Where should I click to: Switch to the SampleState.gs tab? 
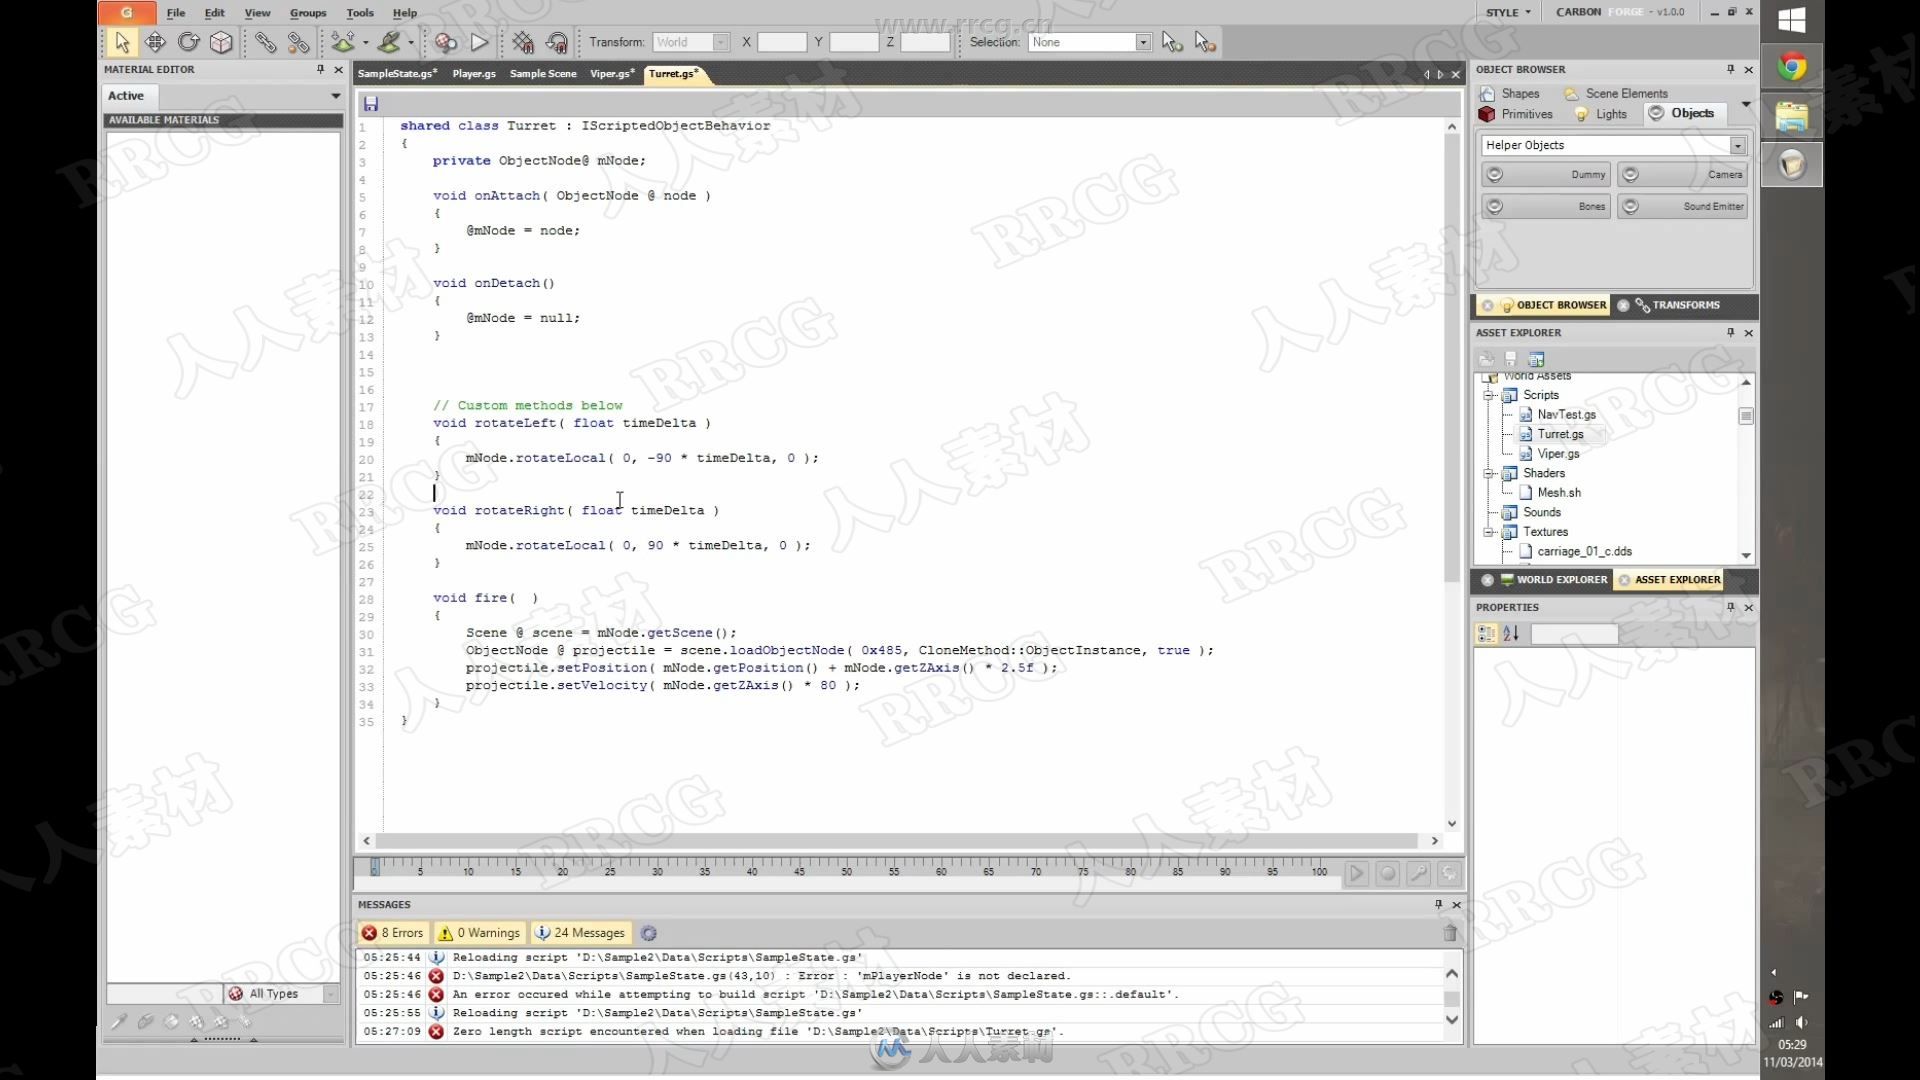tap(397, 73)
